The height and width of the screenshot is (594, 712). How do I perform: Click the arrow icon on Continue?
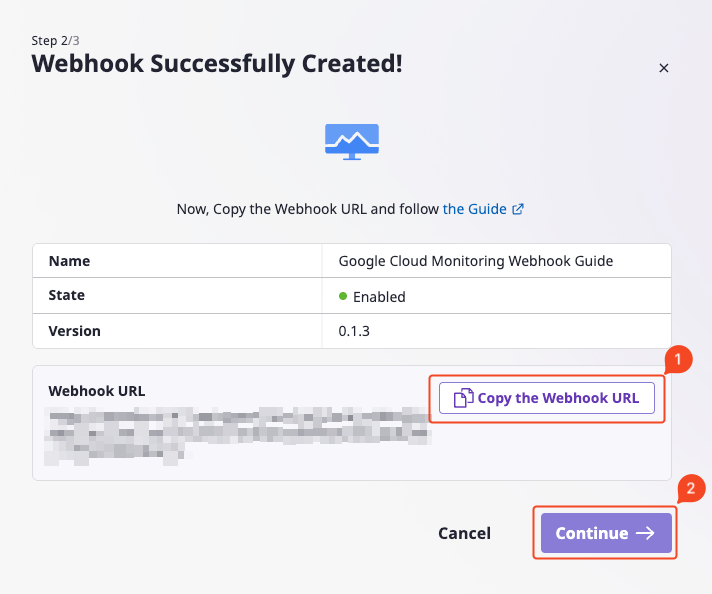645,533
